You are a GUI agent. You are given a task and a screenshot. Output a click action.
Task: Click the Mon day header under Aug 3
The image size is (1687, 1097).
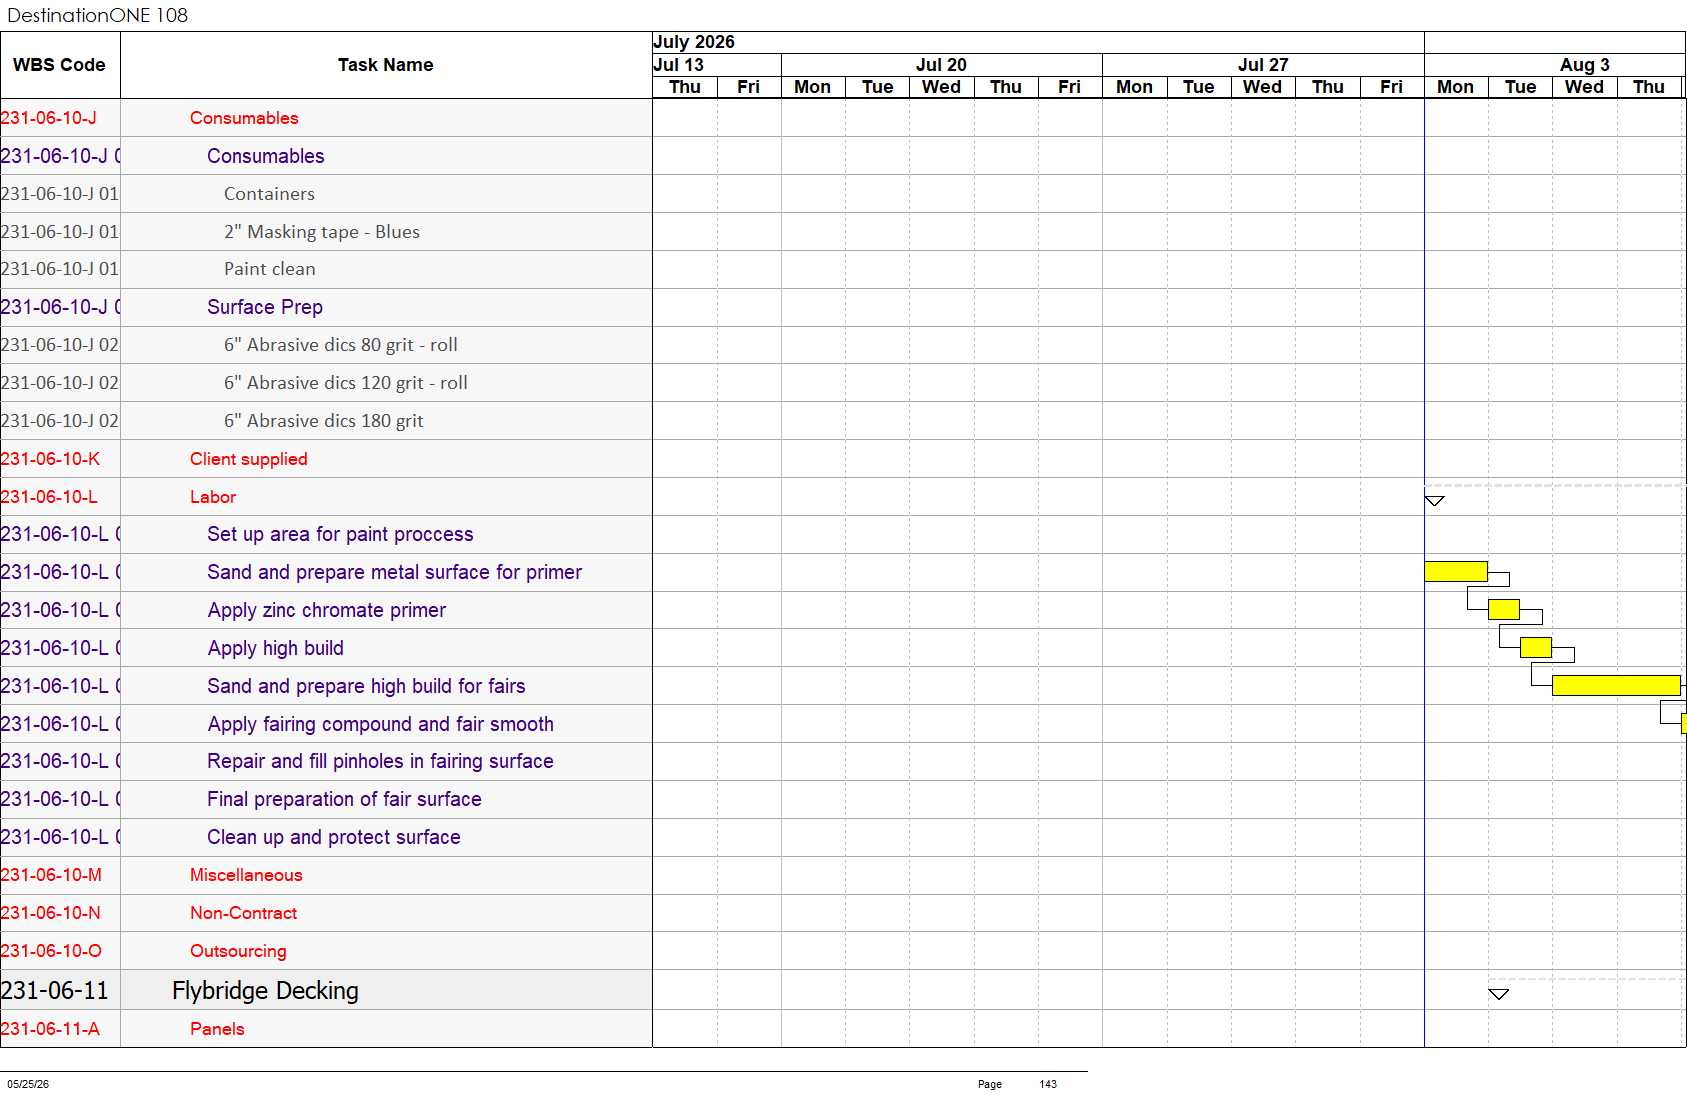click(1456, 87)
